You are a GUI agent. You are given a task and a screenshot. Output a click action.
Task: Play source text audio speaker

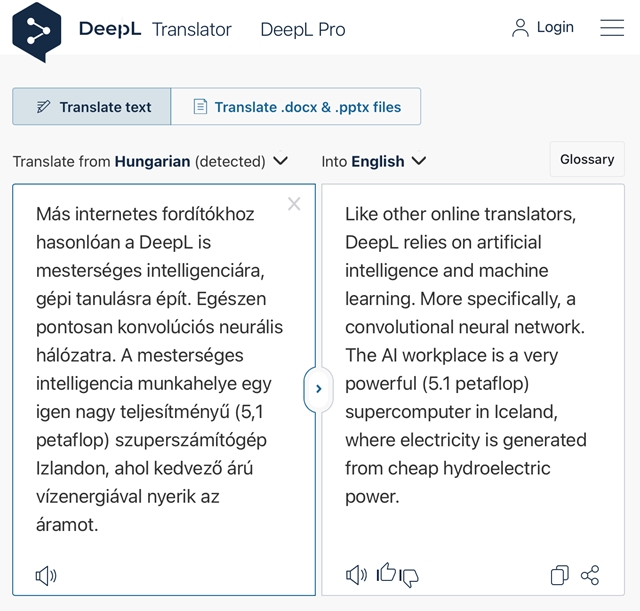coord(46,576)
